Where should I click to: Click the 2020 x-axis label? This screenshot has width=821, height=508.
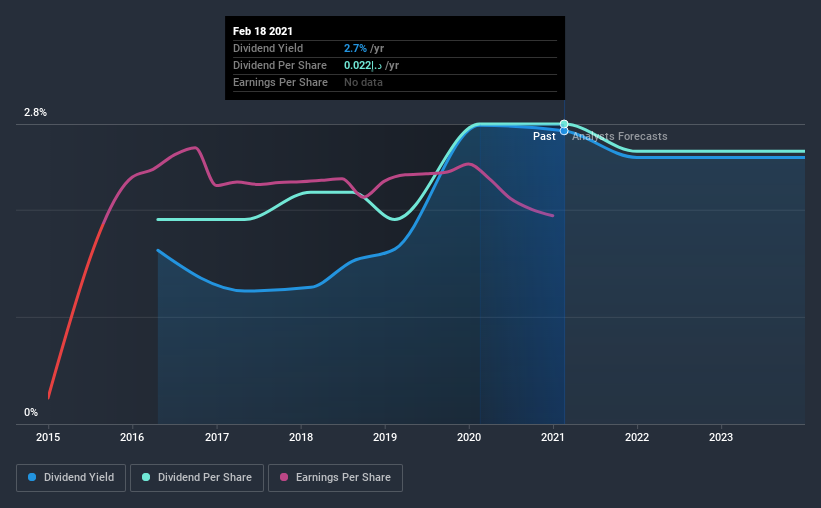click(x=469, y=437)
